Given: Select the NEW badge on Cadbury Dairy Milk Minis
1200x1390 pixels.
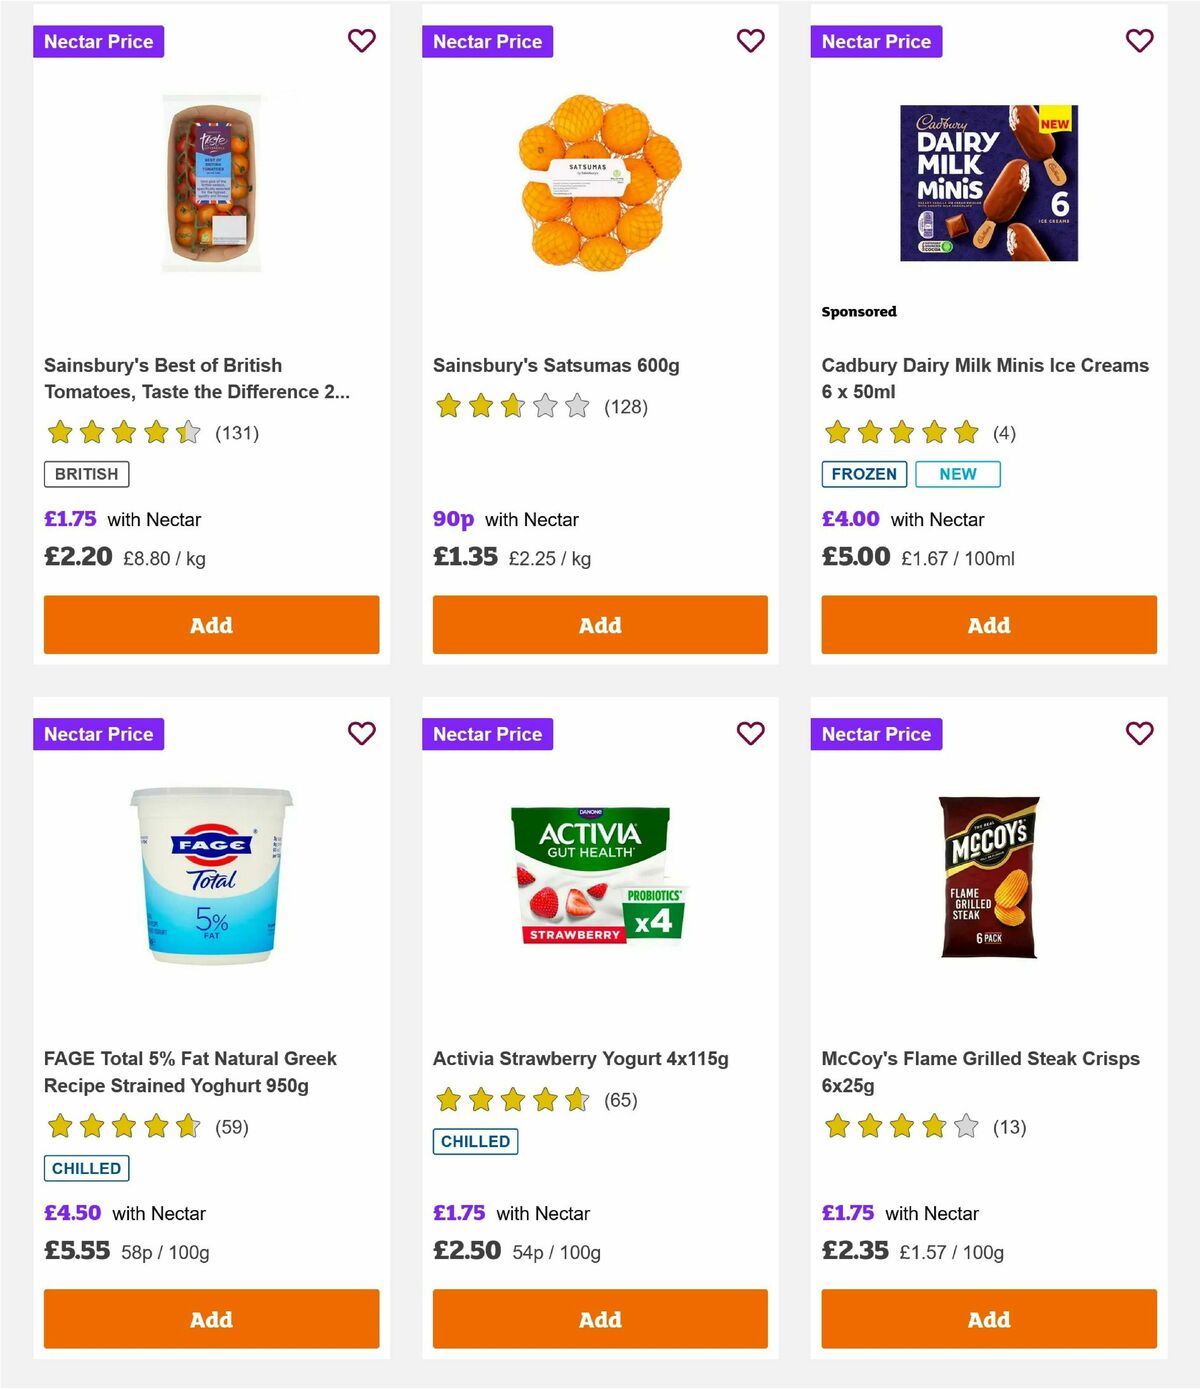Looking at the screenshot, I should 957,474.
